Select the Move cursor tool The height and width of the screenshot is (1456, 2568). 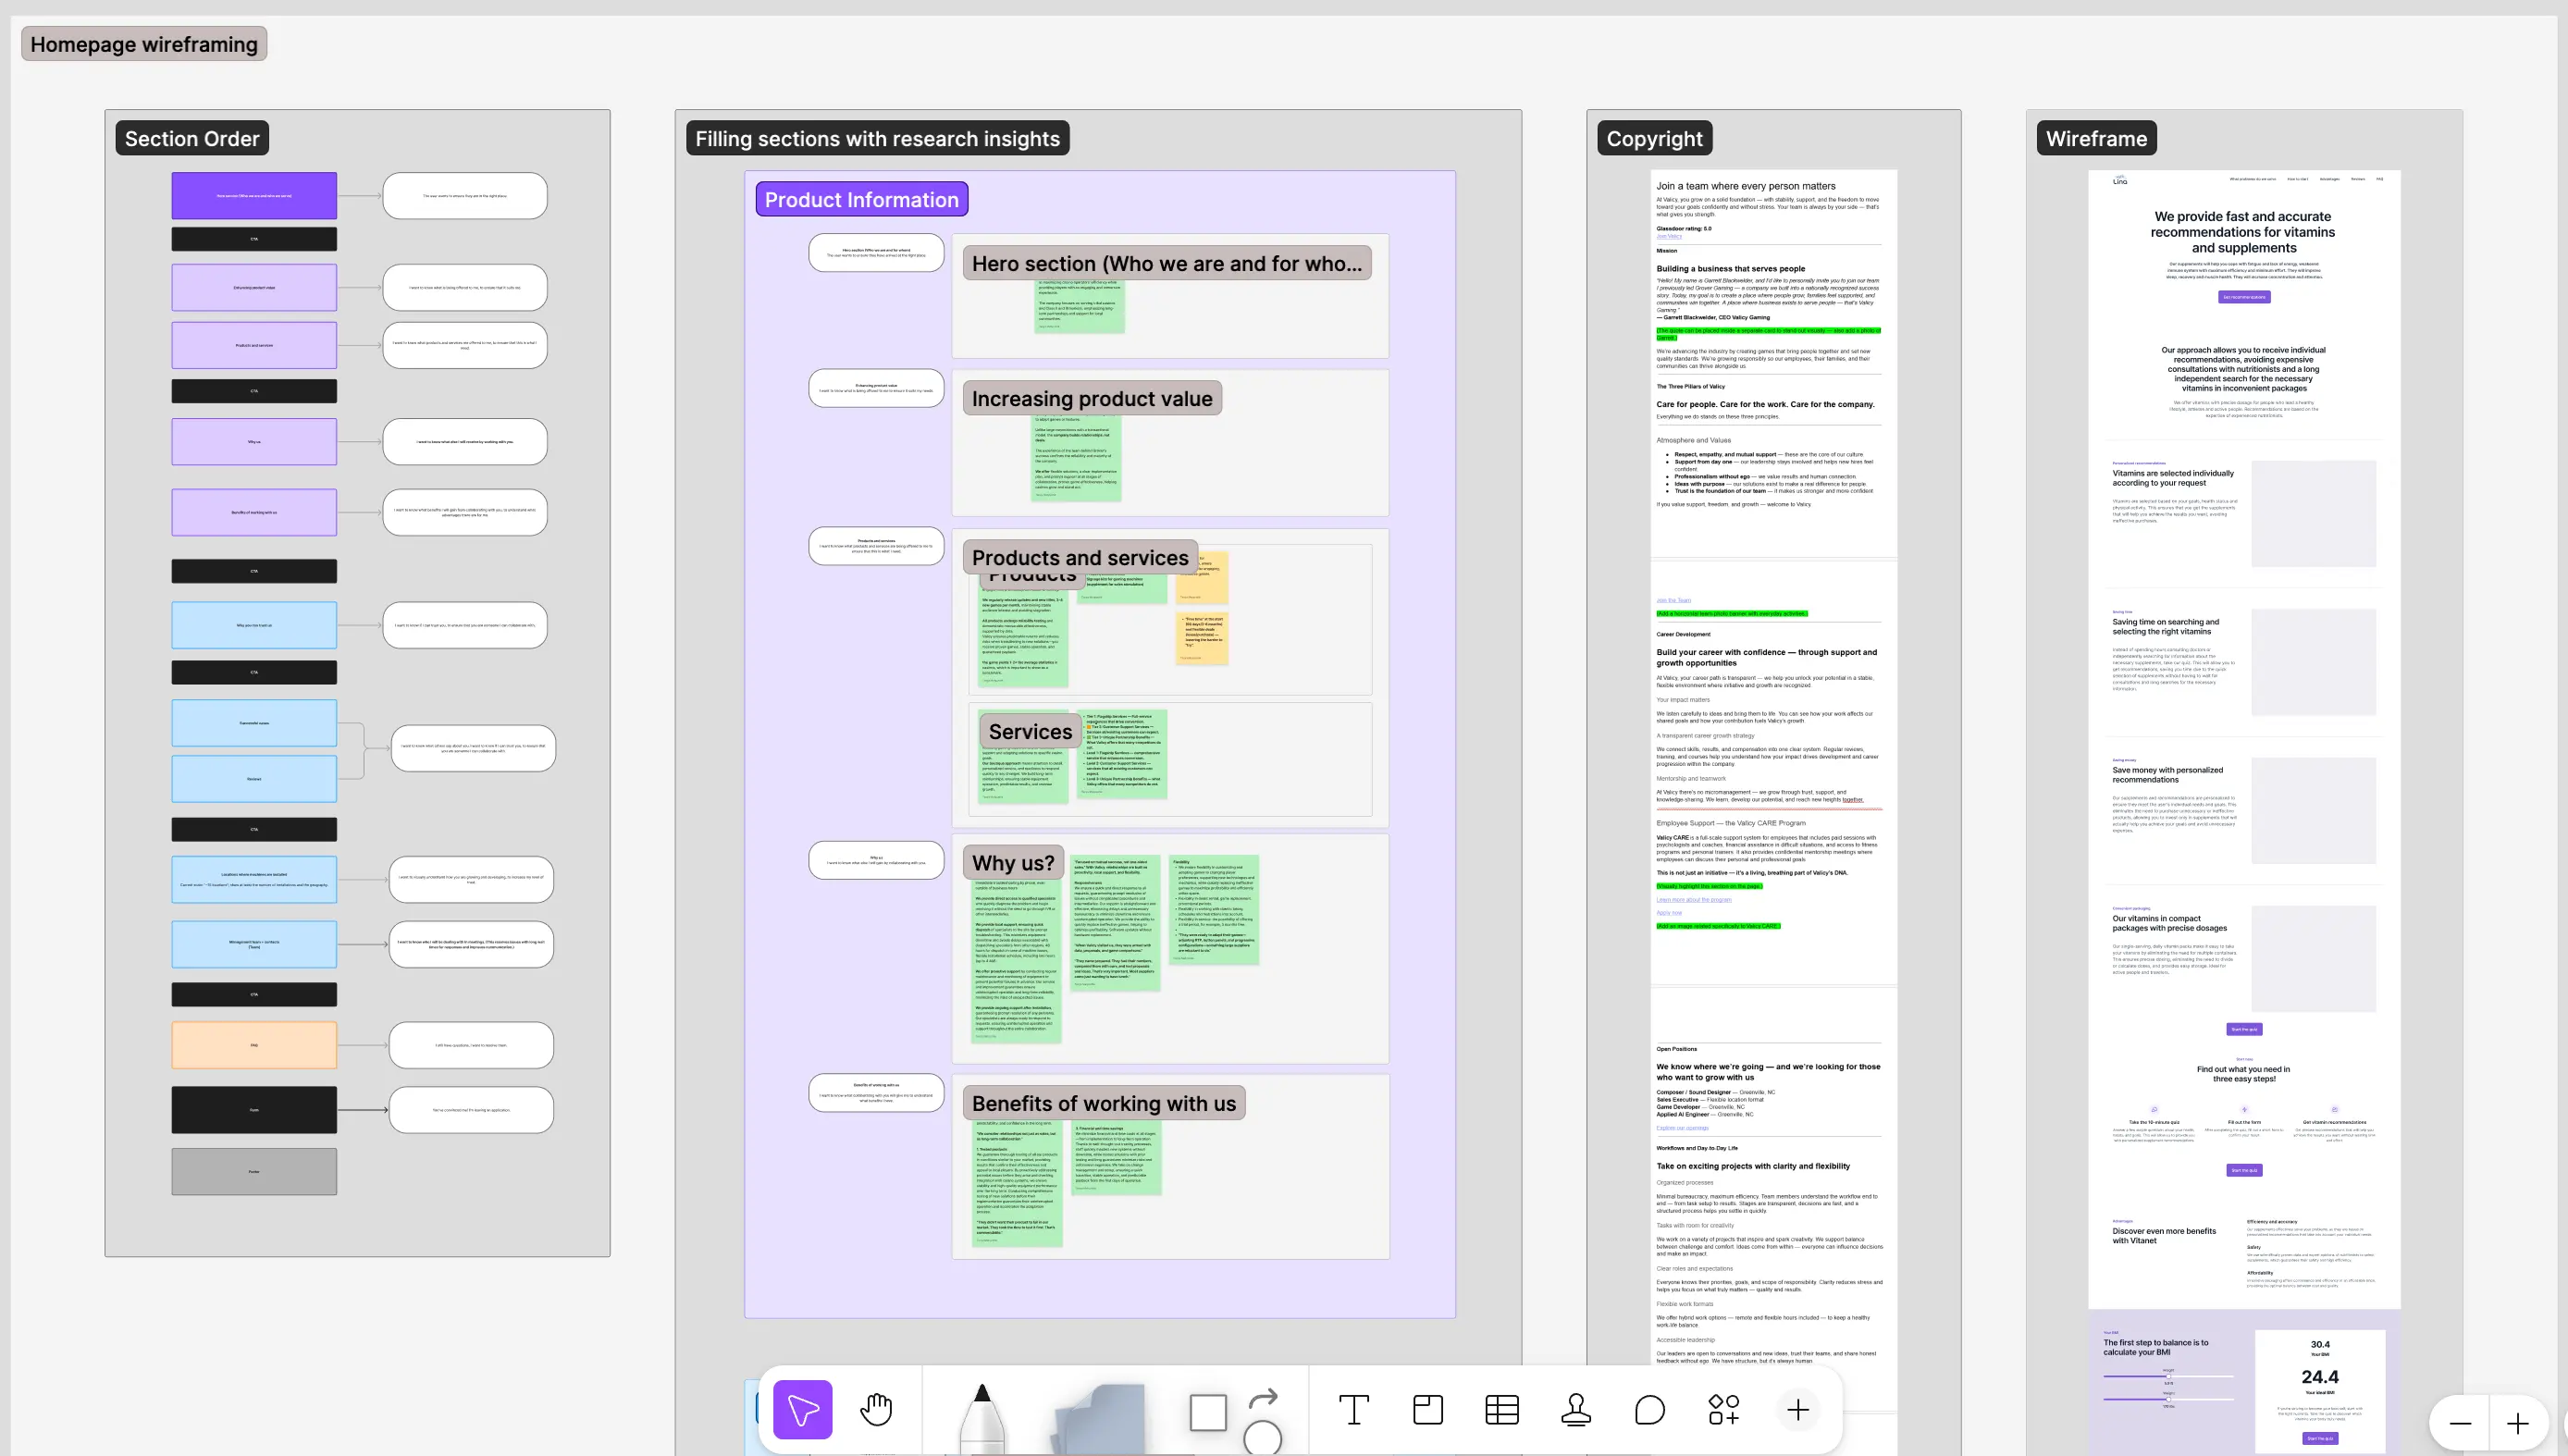pos(802,1410)
